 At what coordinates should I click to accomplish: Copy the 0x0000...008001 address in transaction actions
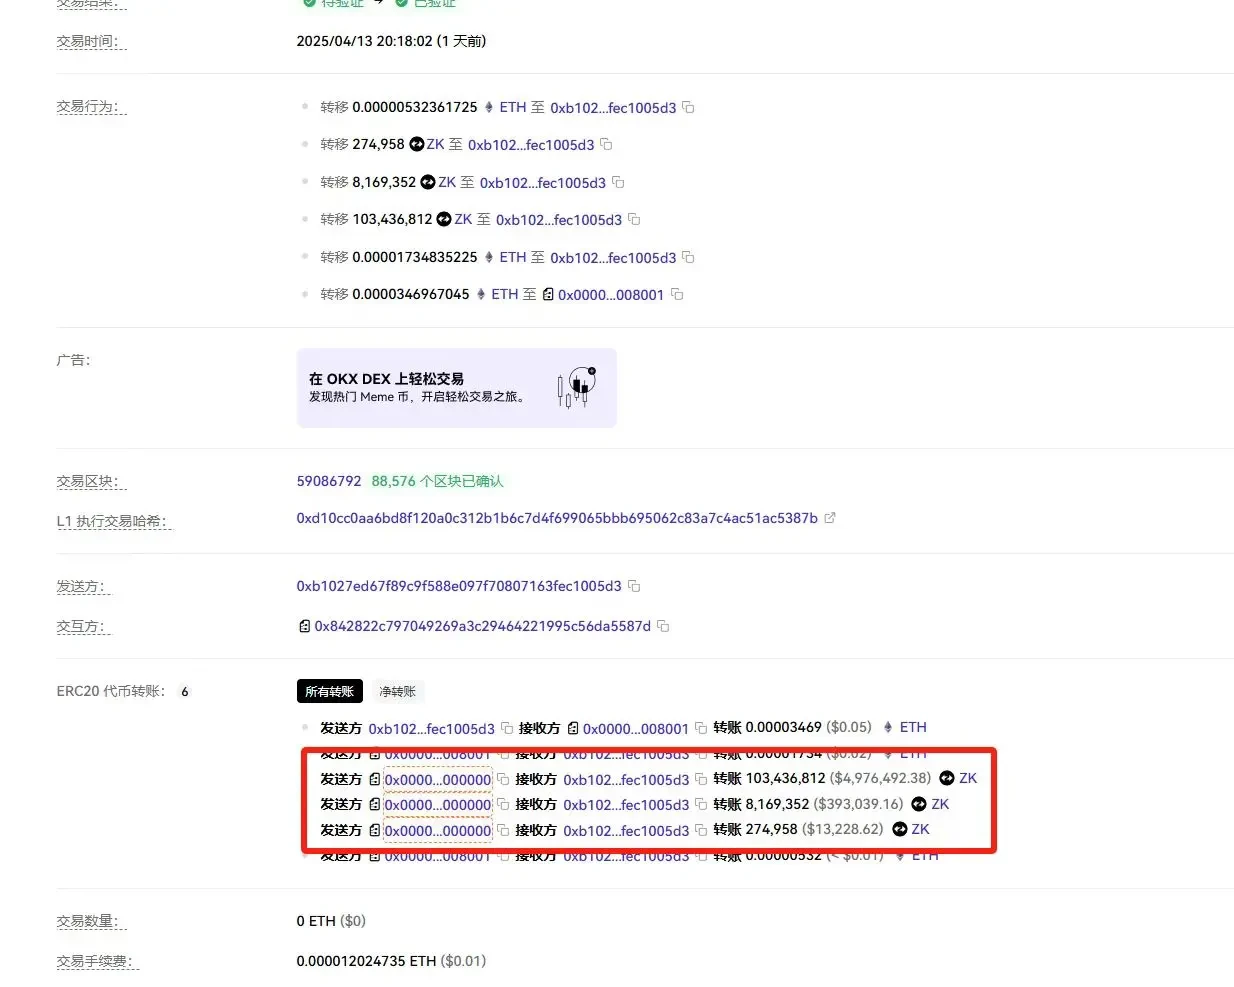point(677,294)
